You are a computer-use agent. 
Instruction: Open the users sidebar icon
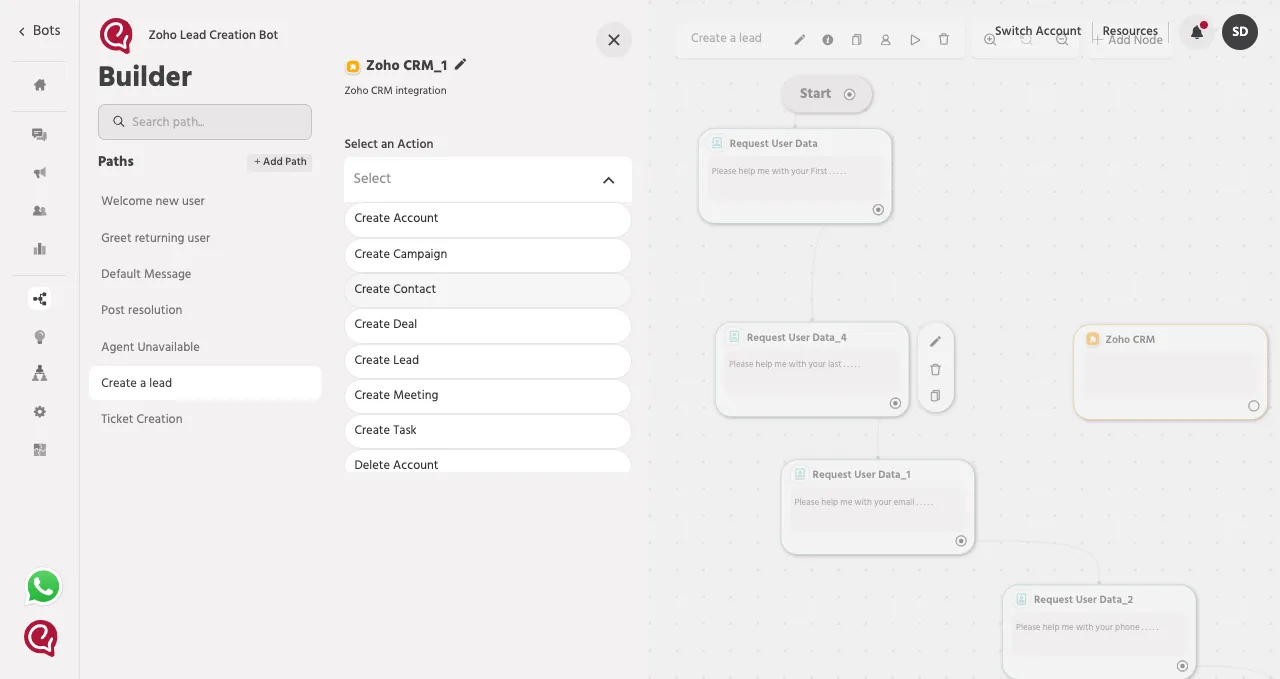point(40,211)
